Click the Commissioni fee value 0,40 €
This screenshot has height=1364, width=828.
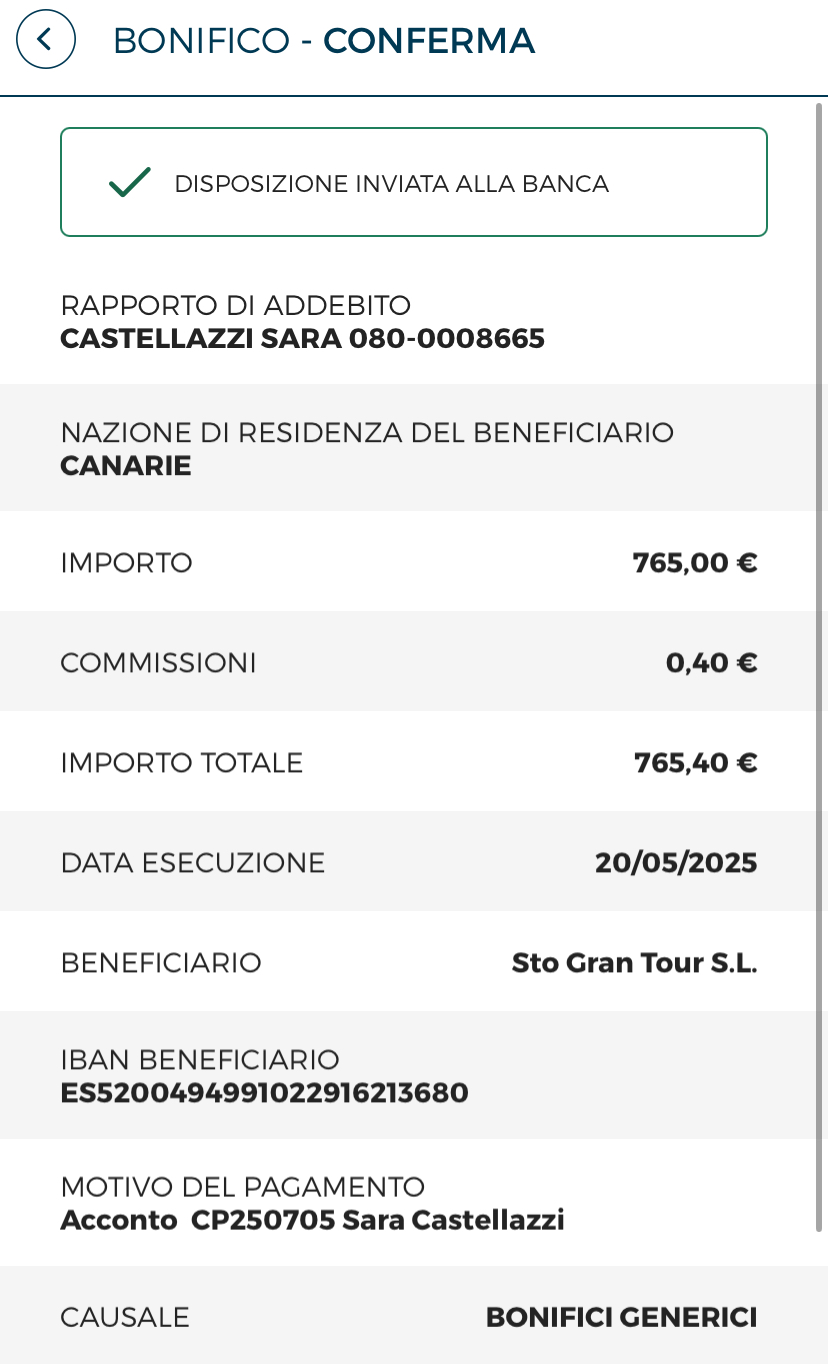pos(712,663)
